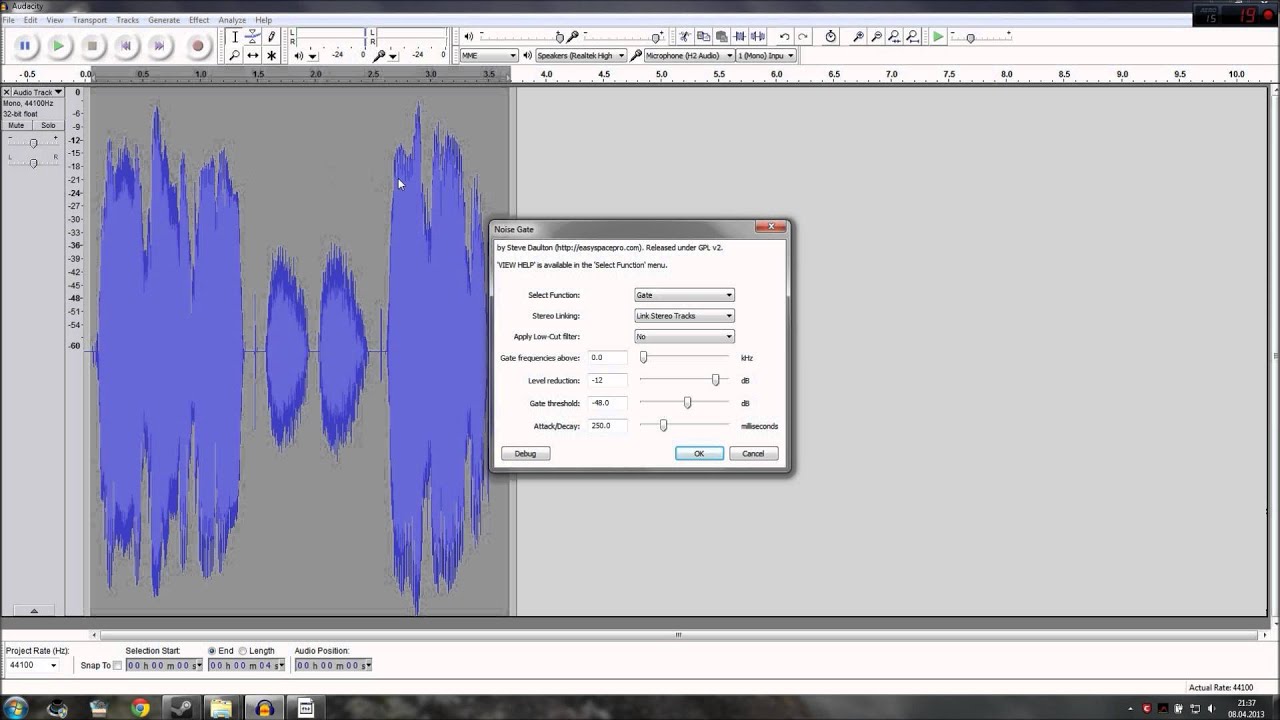This screenshot has width=1280, height=720.
Task: Open the Transport menu
Action: (x=89, y=20)
